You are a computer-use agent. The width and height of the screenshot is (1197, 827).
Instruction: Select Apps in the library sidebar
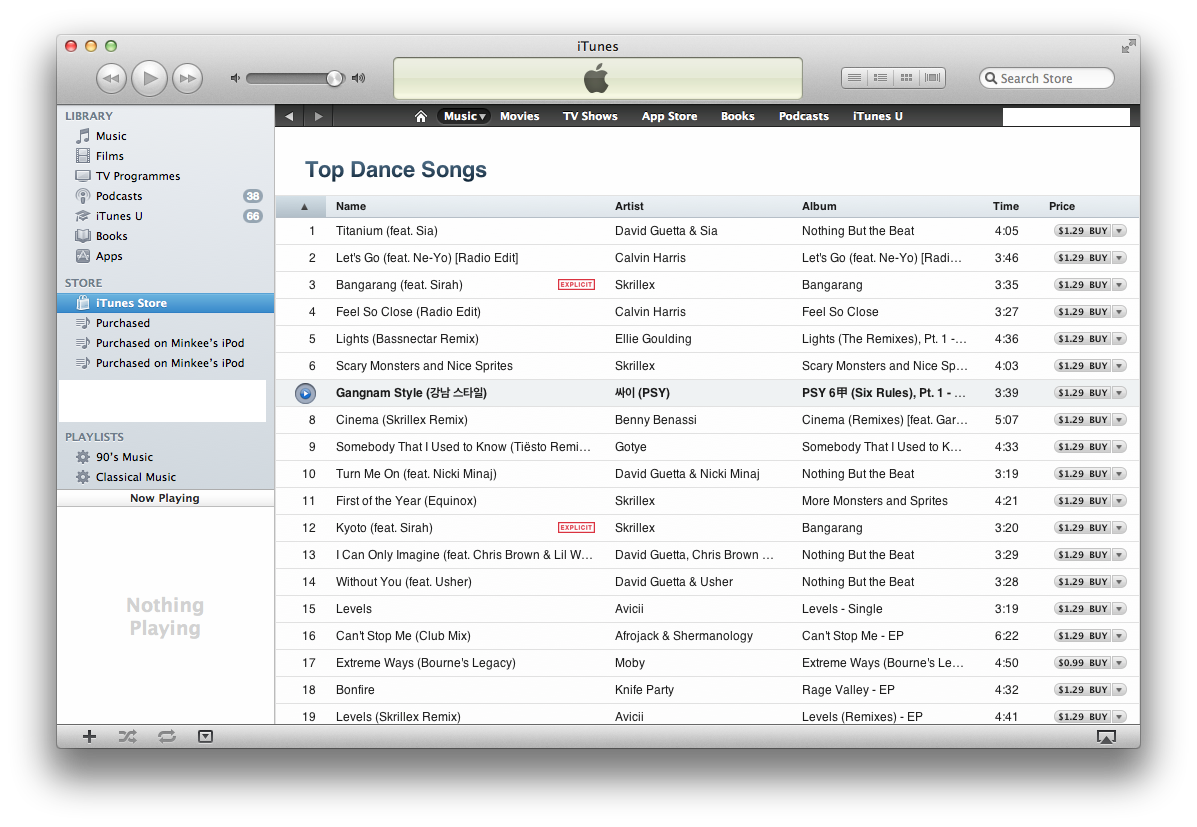pos(166,256)
